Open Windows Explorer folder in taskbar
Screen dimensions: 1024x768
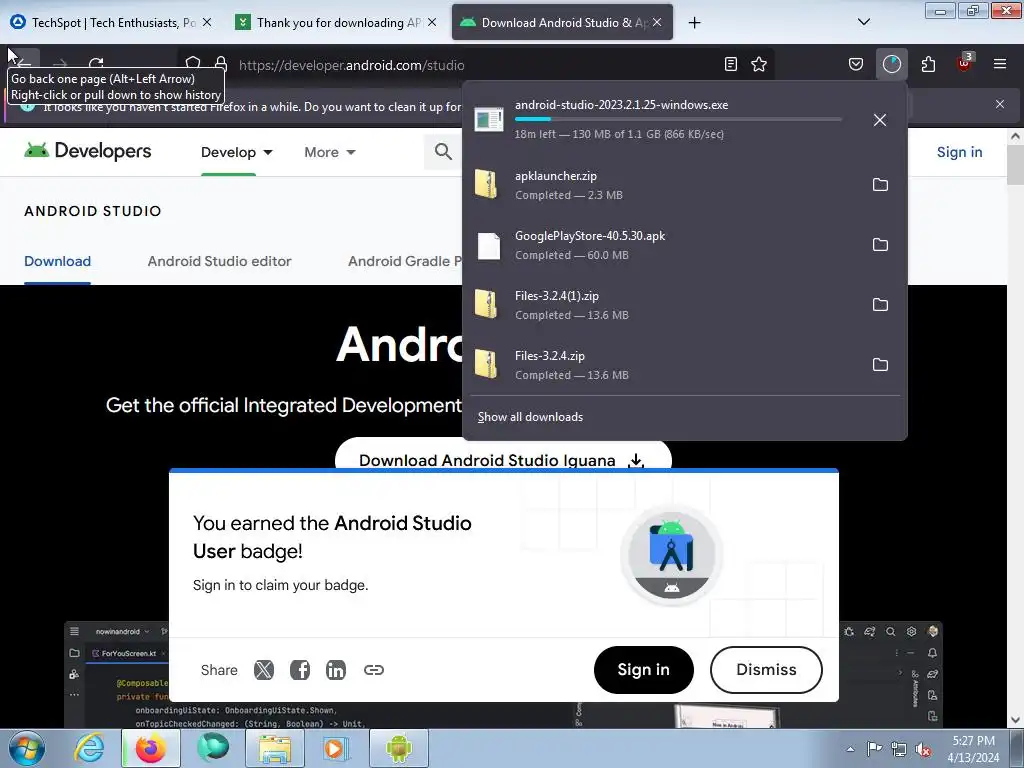coord(275,748)
